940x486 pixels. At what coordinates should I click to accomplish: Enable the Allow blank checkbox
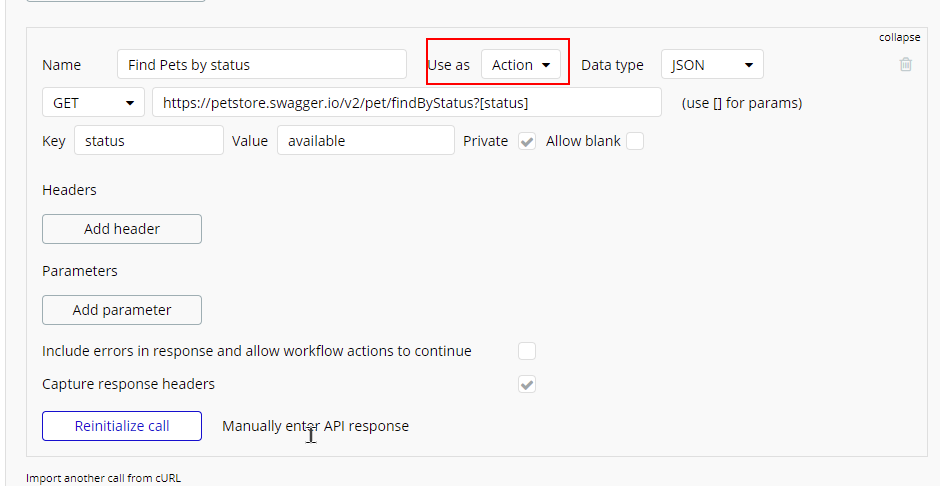tap(635, 141)
